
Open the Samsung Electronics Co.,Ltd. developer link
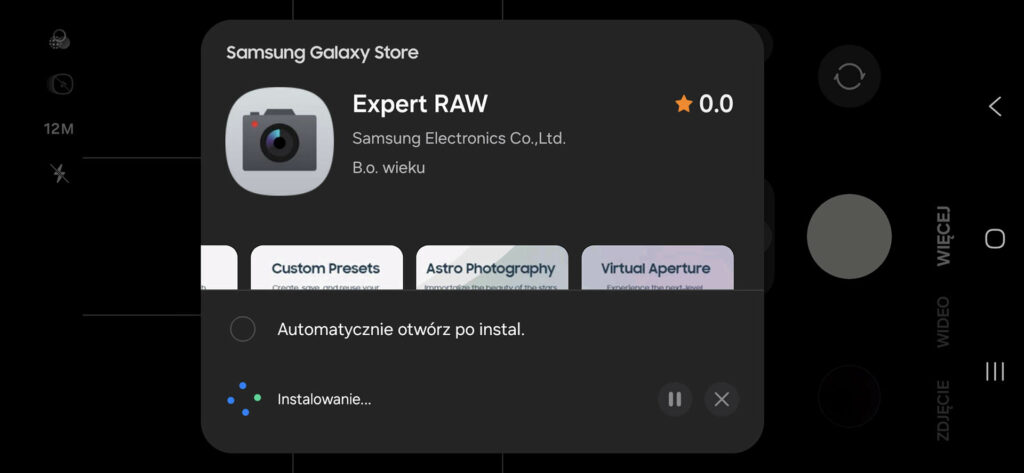tap(459, 139)
